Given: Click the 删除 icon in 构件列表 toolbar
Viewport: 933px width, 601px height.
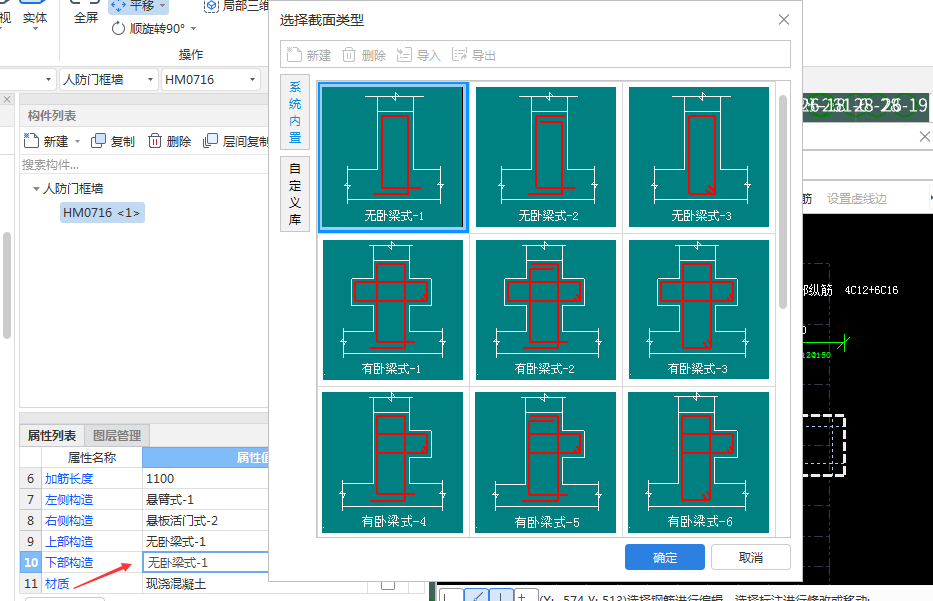Looking at the screenshot, I should (155, 141).
